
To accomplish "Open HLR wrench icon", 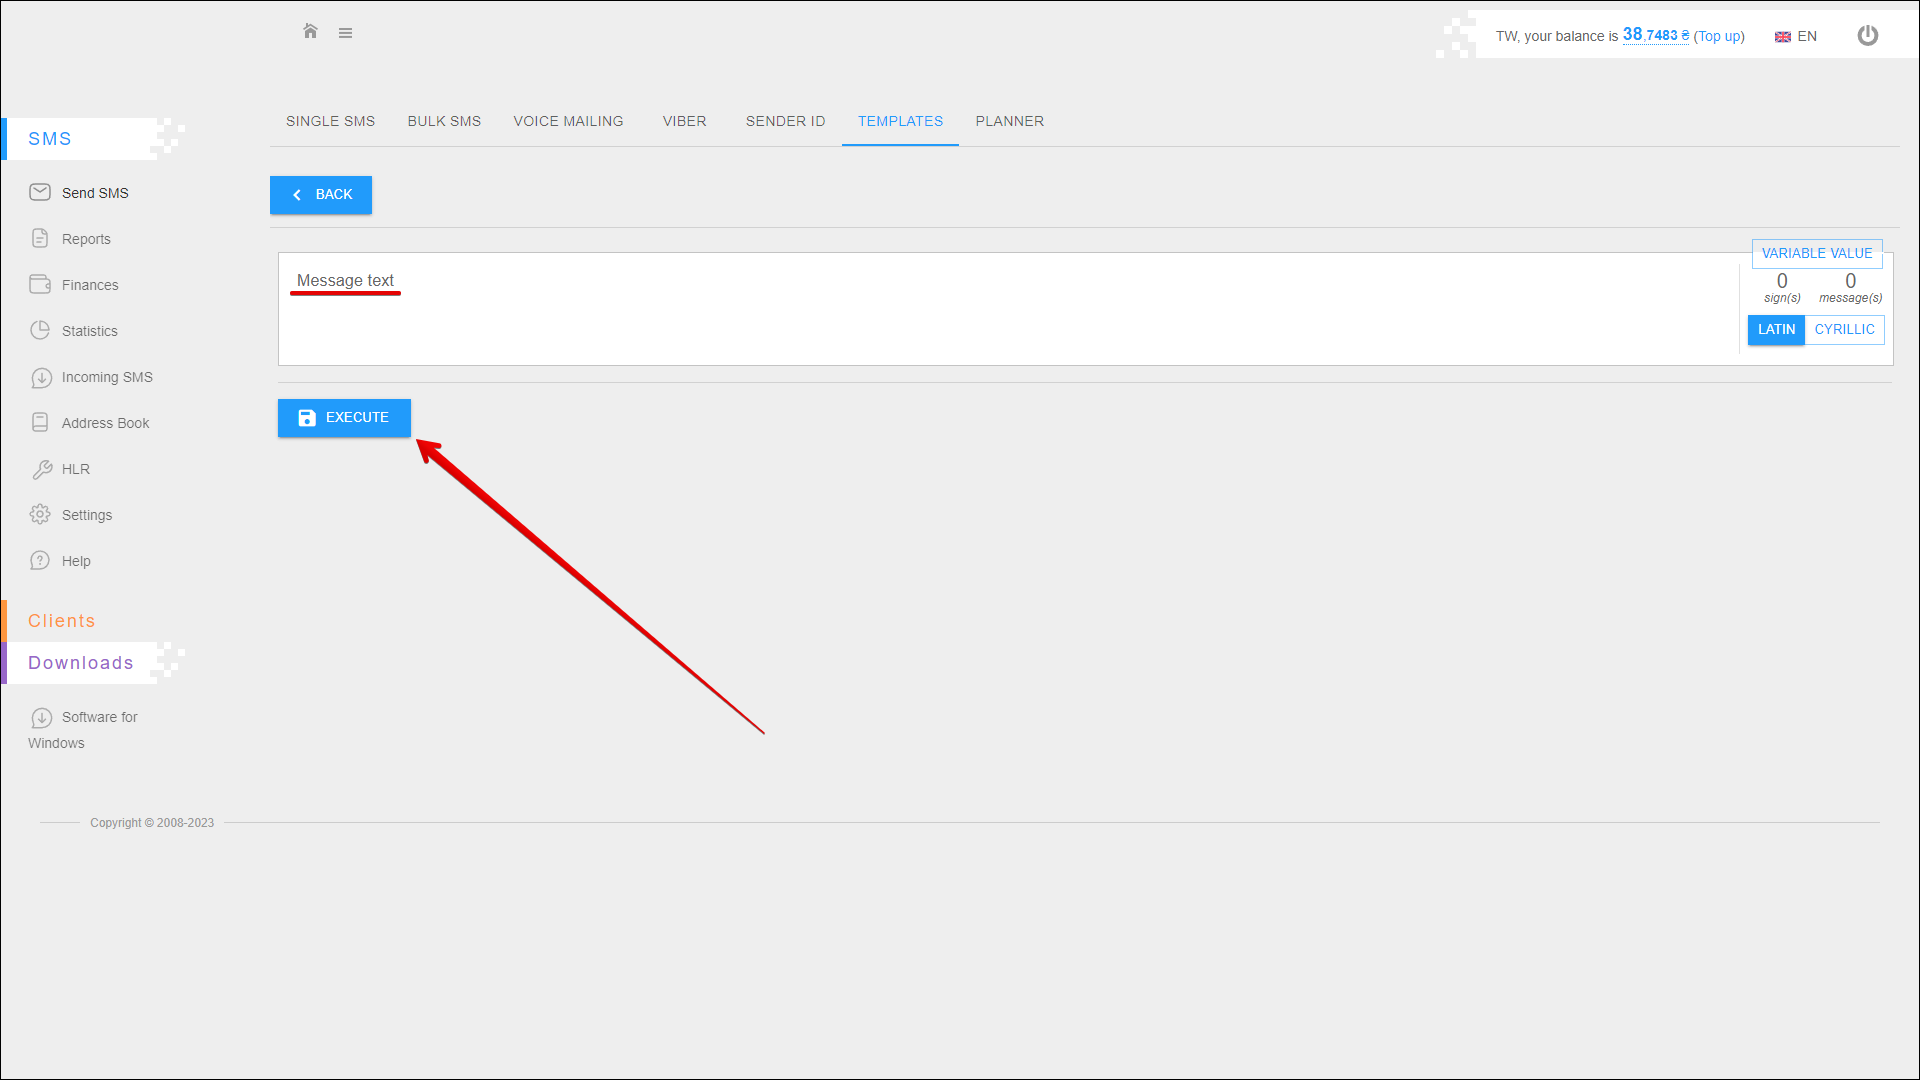I will (x=41, y=469).
